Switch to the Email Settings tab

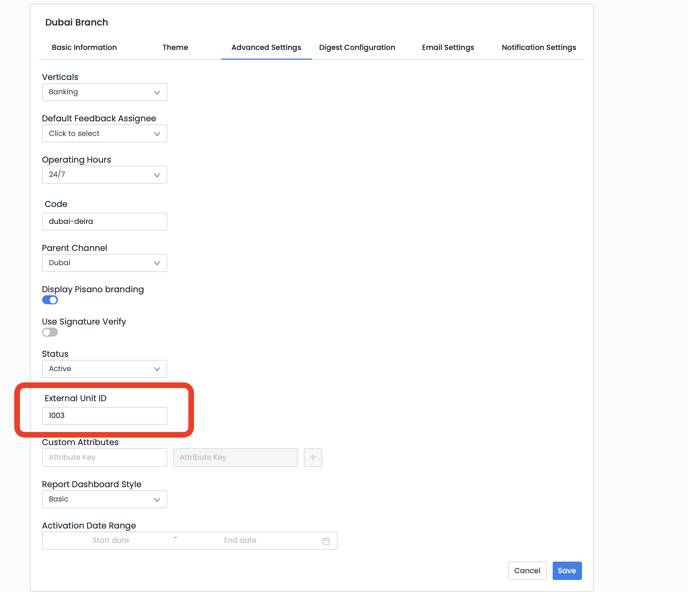448,48
